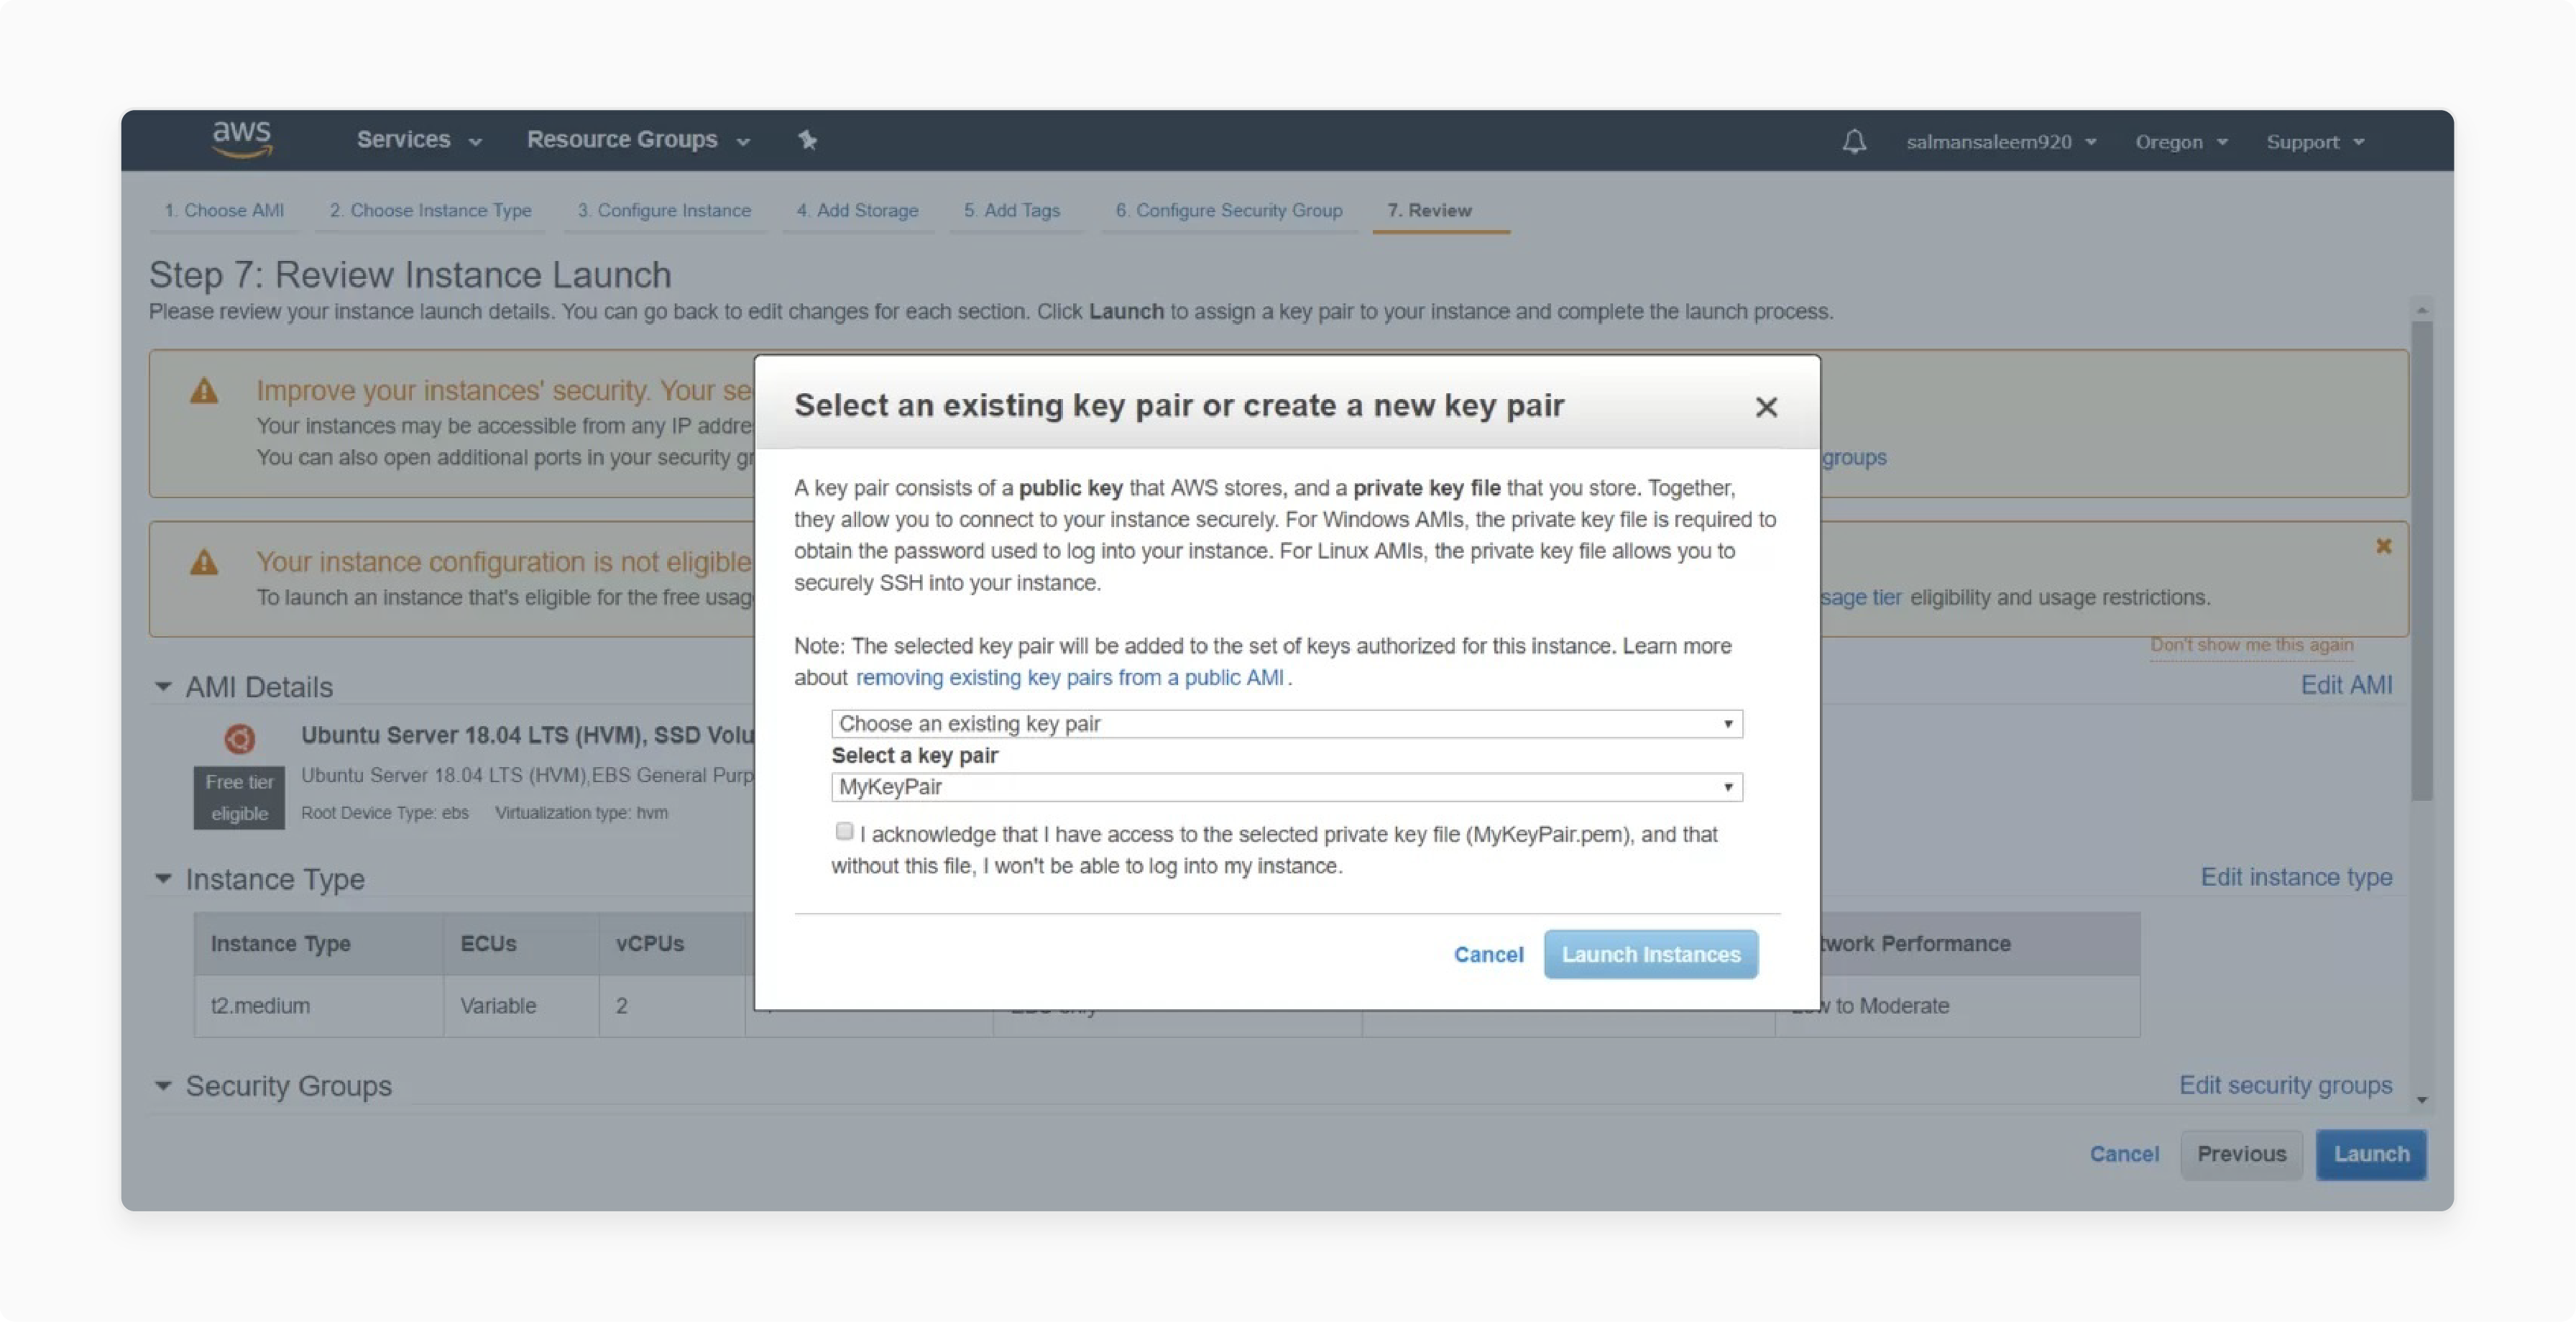
Task: Click the Previous button
Action: [2241, 1154]
